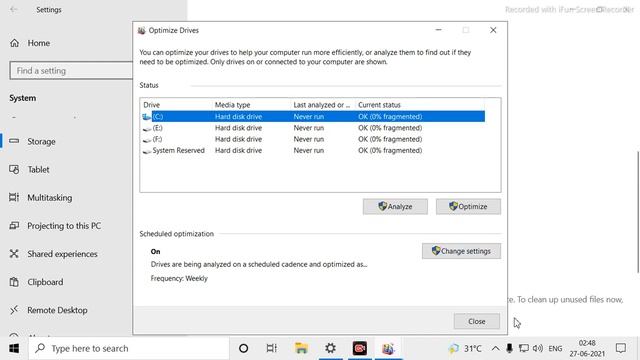Viewport: 640px width, 360px height.
Task: Click the Last analyzed column header
Action: coord(323,105)
